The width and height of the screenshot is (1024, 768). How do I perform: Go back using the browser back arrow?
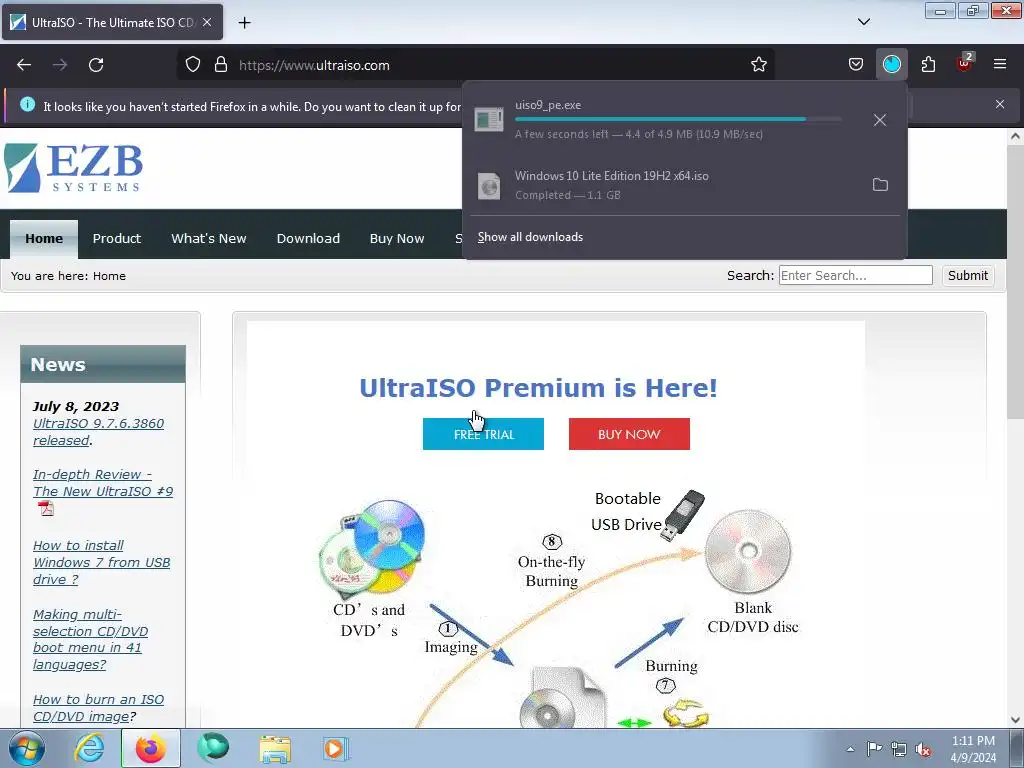coord(24,65)
